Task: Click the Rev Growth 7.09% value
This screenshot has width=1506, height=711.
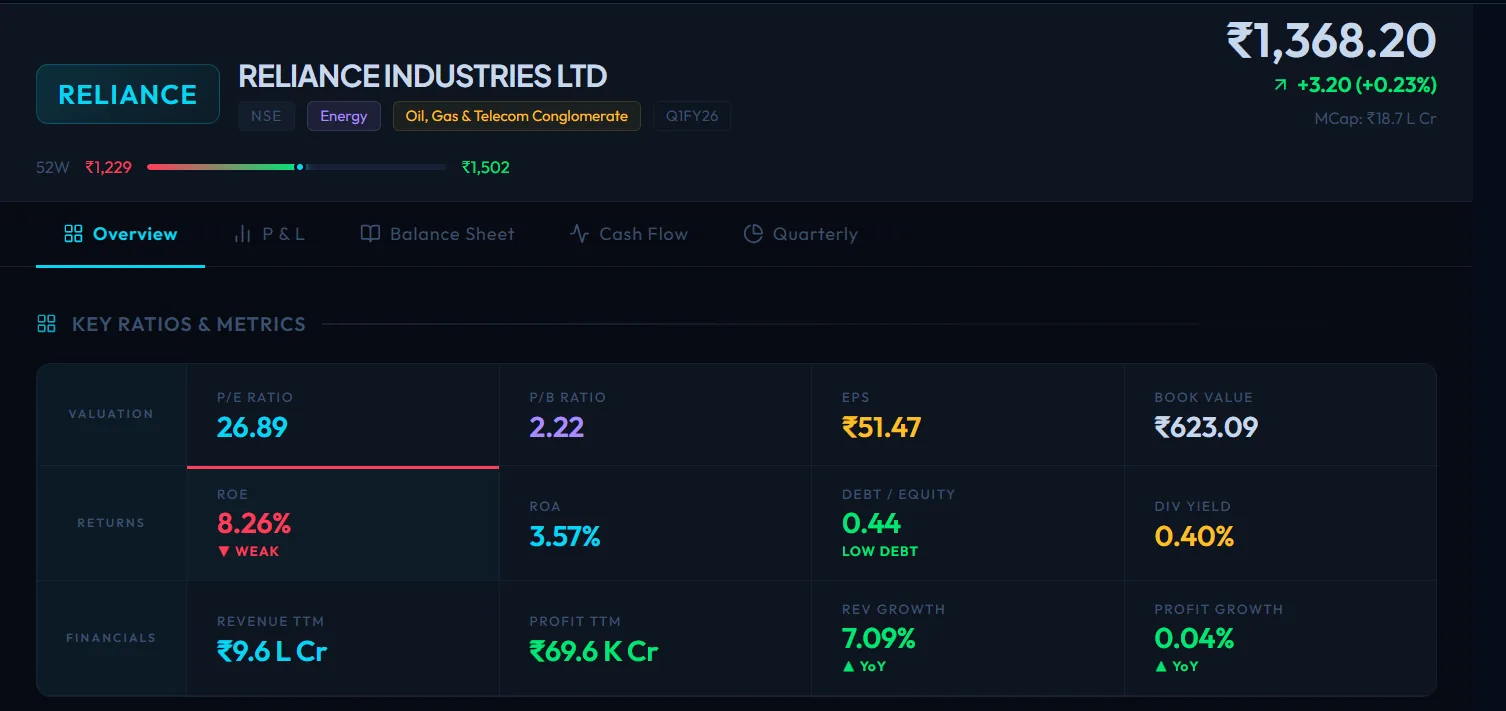Action: click(x=879, y=638)
